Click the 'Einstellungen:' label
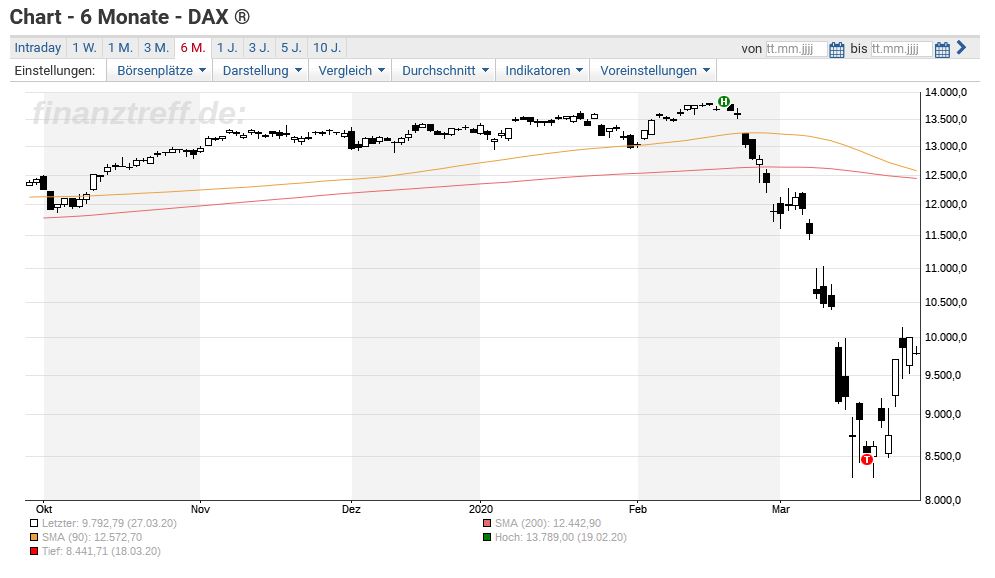The image size is (995, 578). coord(55,70)
